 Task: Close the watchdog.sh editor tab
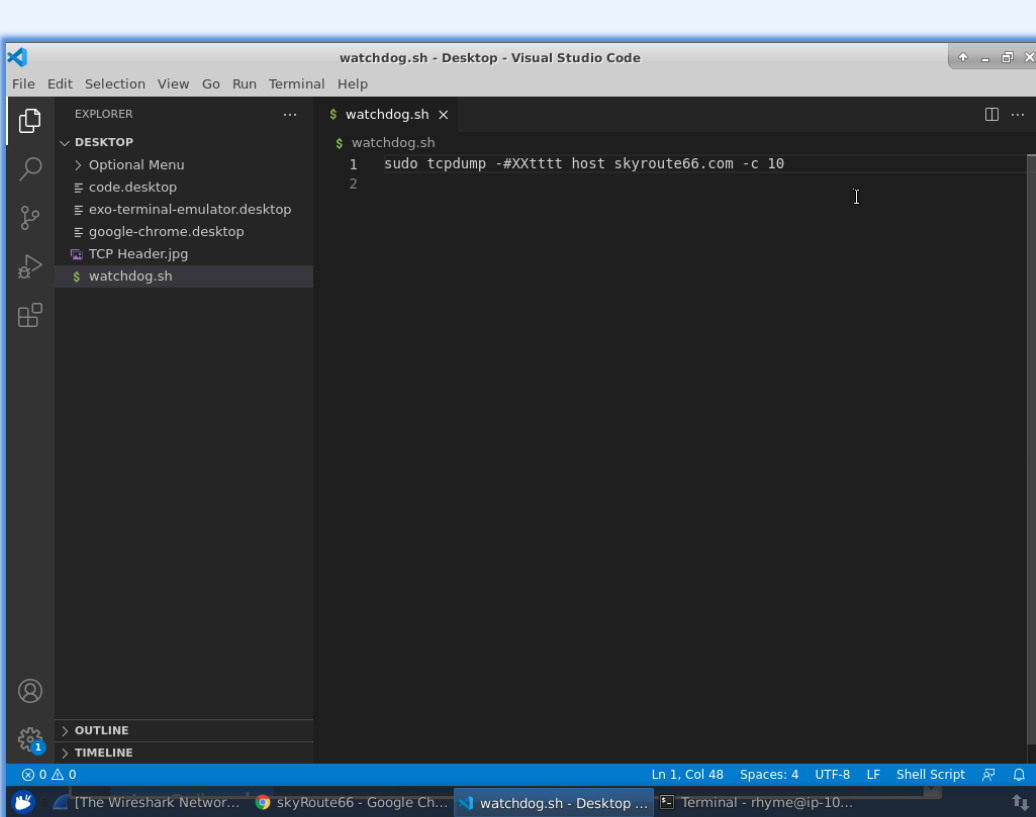(443, 114)
